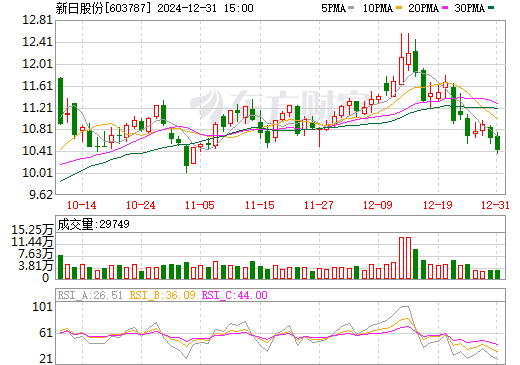Image resolution: width=520 pixels, height=365 pixels.
Task: Click the 15.25万 volume axis label
Action: click(32, 230)
